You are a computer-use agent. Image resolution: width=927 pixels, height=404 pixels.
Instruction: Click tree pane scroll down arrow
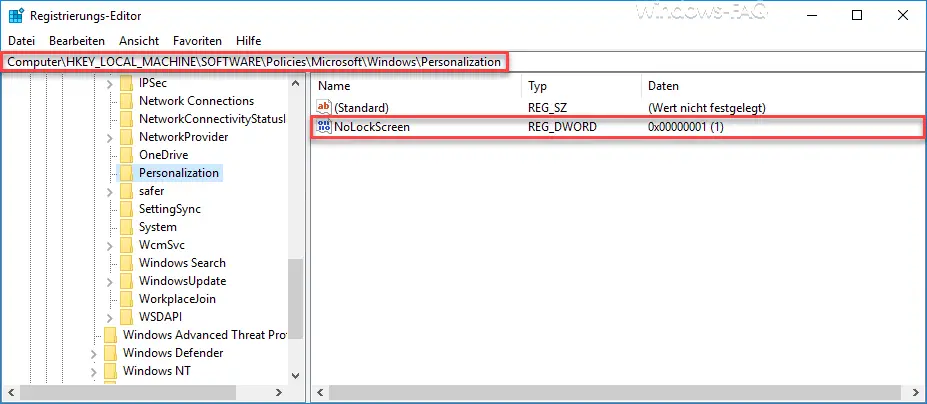tap(296, 375)
